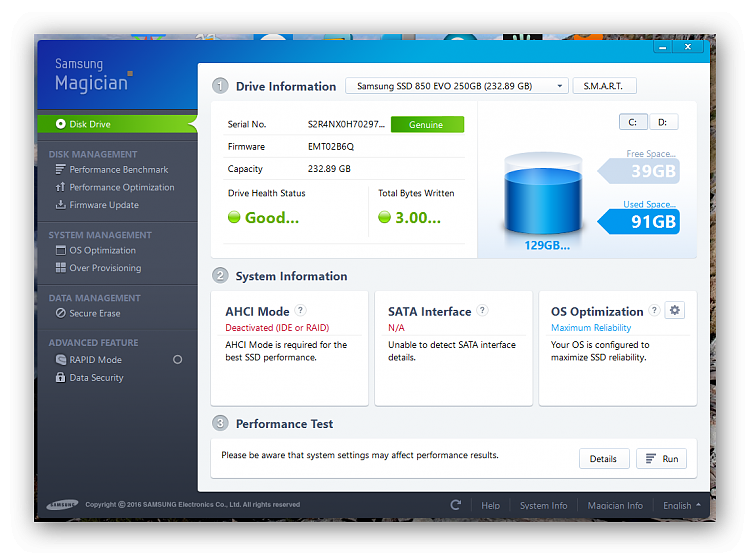Click the Firmware Update download icon
The height and width of the screenshot is (556, 750).
pyautogui.click(x=60, y=205)
